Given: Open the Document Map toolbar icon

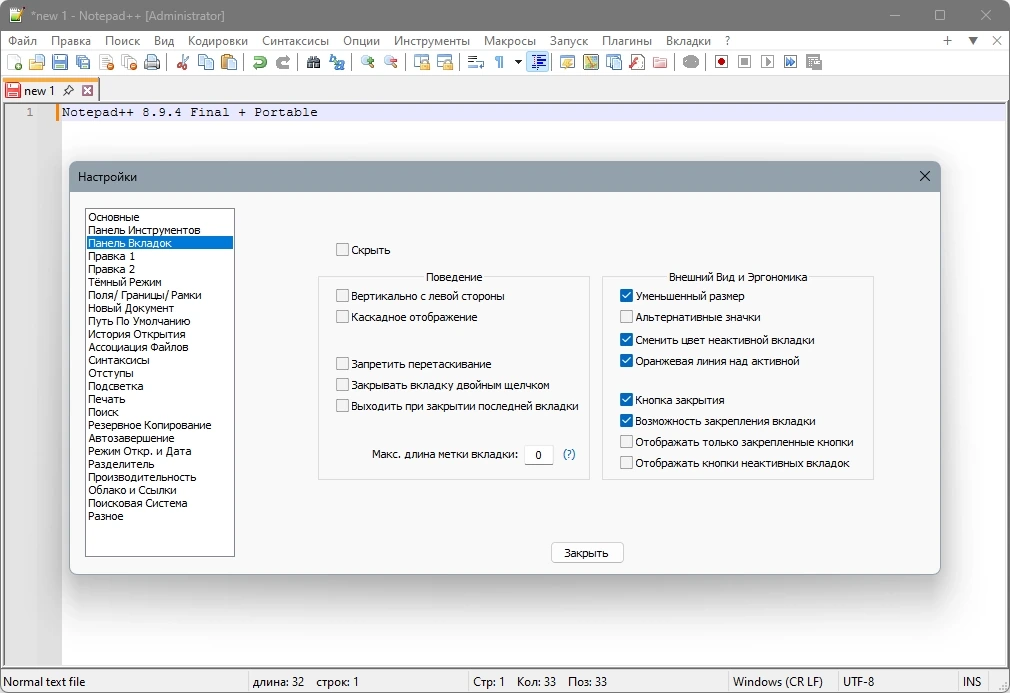Looking at the screenshot, I should (x=591, y=62).
